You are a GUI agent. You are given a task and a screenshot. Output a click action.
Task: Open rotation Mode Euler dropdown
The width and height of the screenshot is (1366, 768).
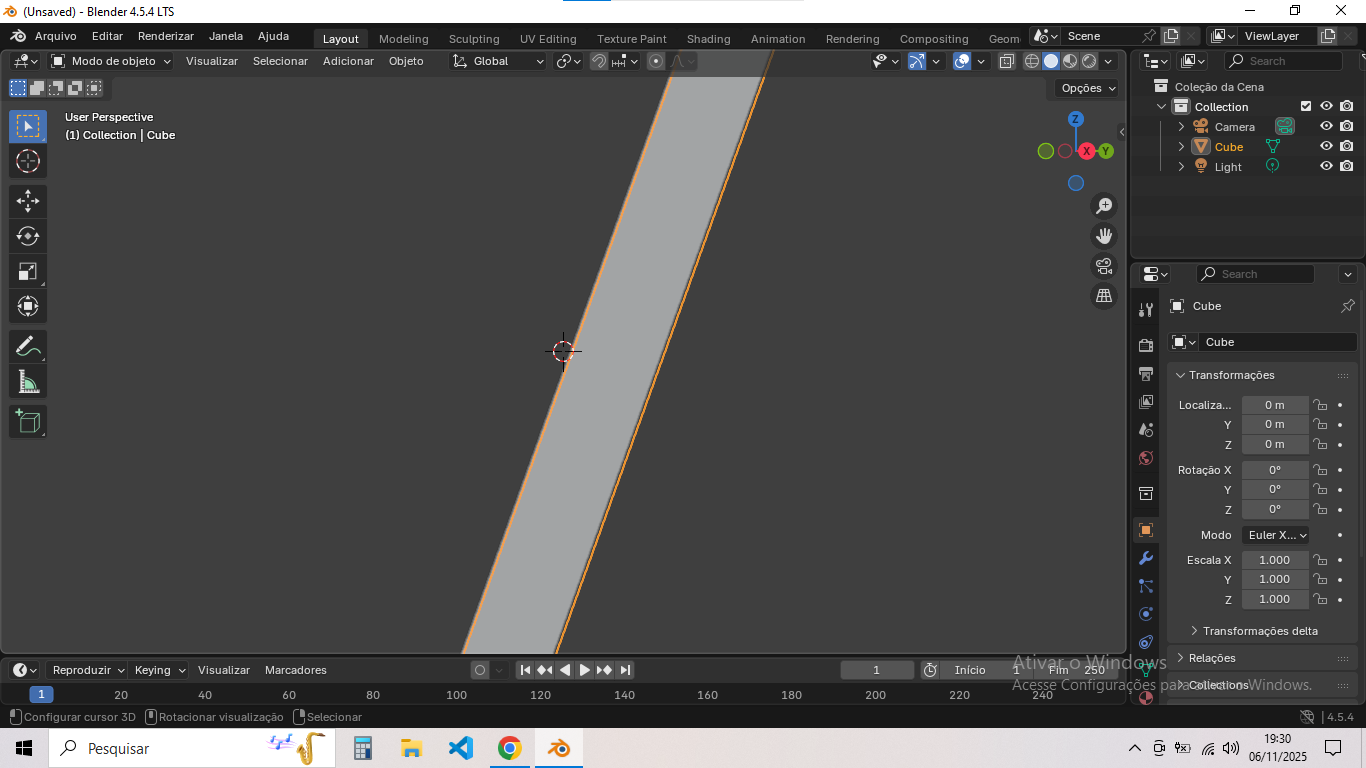click(1275, 535)
